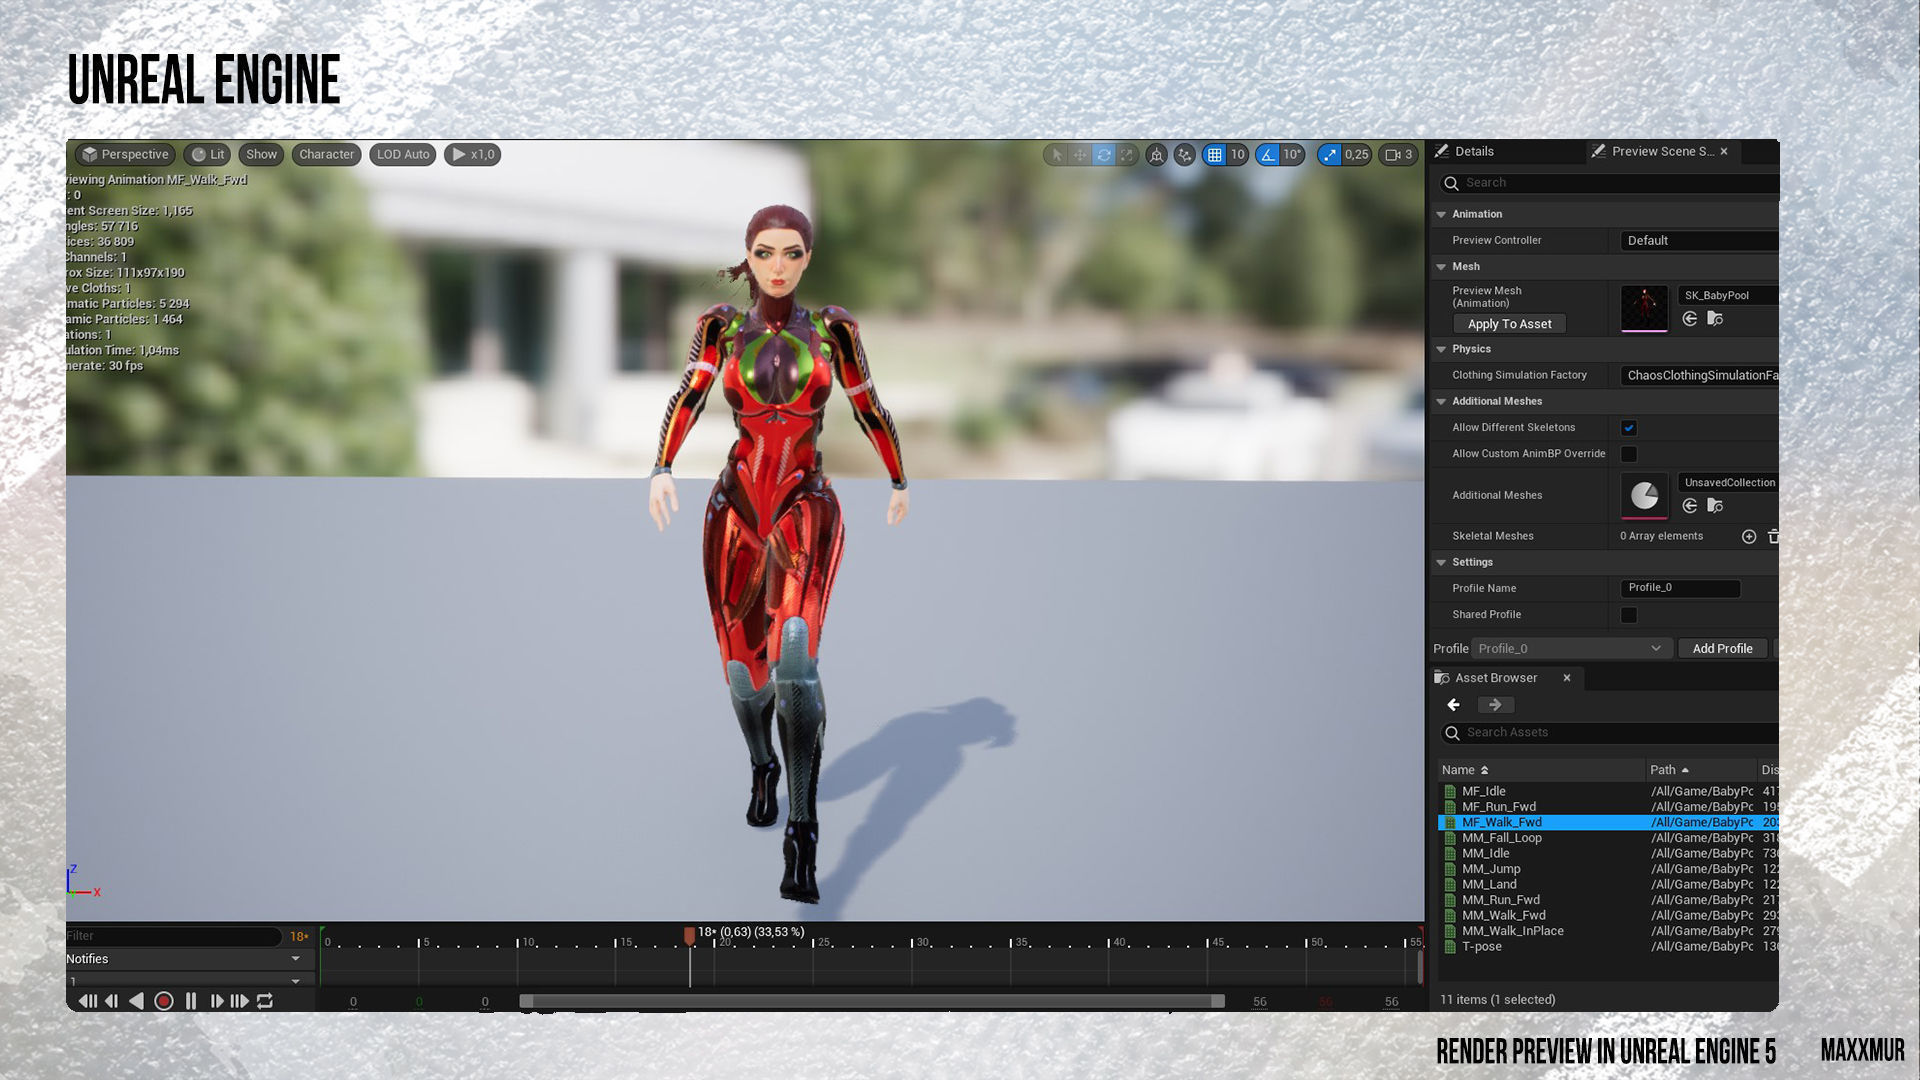This screenshot has height=1080, width=1920.
Task: Open the Lit view mode menu
Action: pyautogui.click(x=208, y=155)
